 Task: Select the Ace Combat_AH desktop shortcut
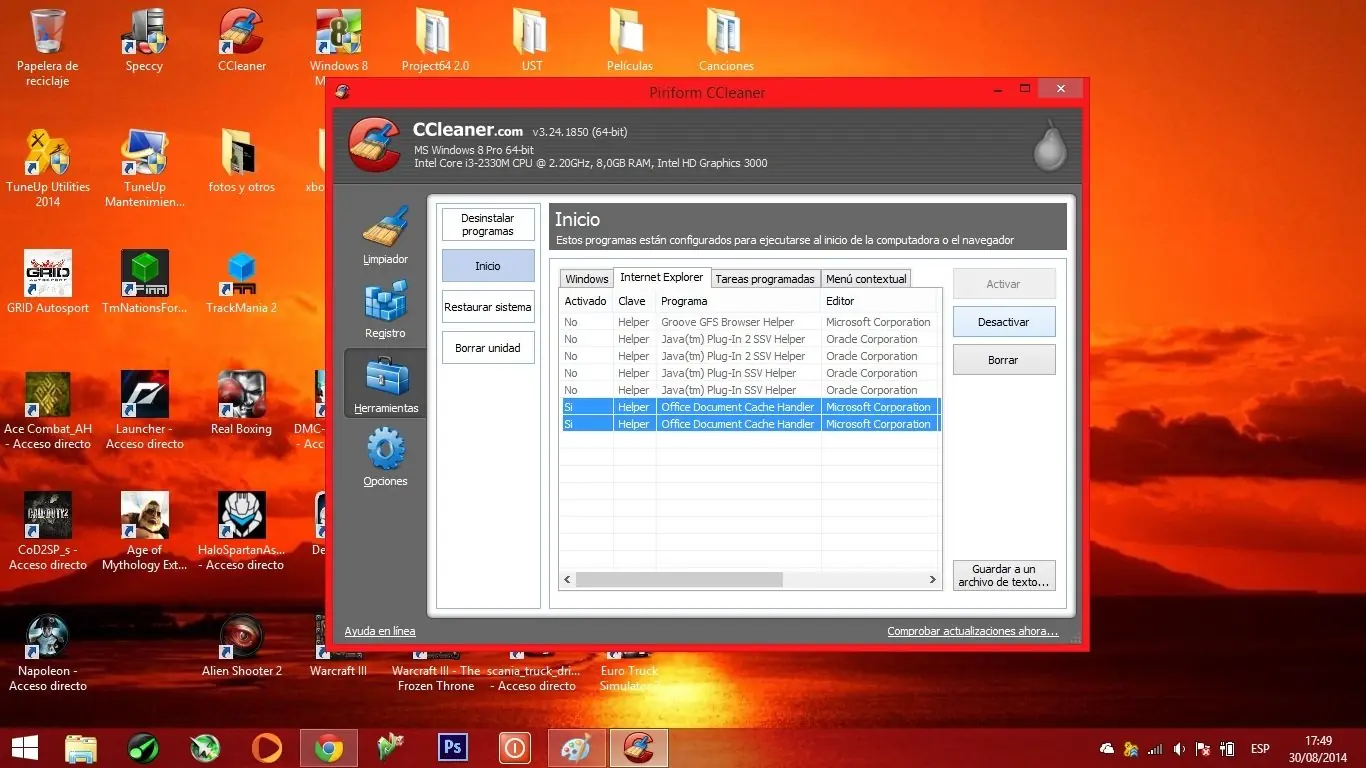tap(48, 410)
